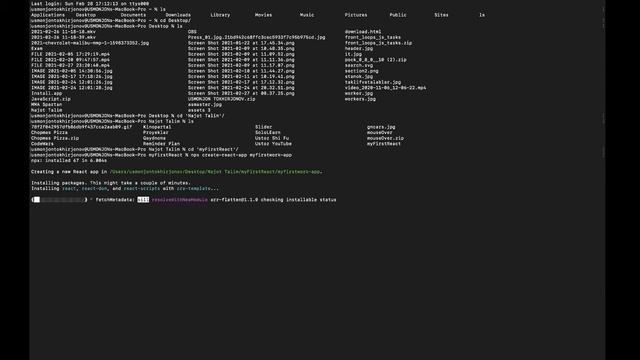The height and width of the screenshot is (360, 640).
Task: Click the 'Sites' entry in home listing
Action: click(x=441, y=15)
